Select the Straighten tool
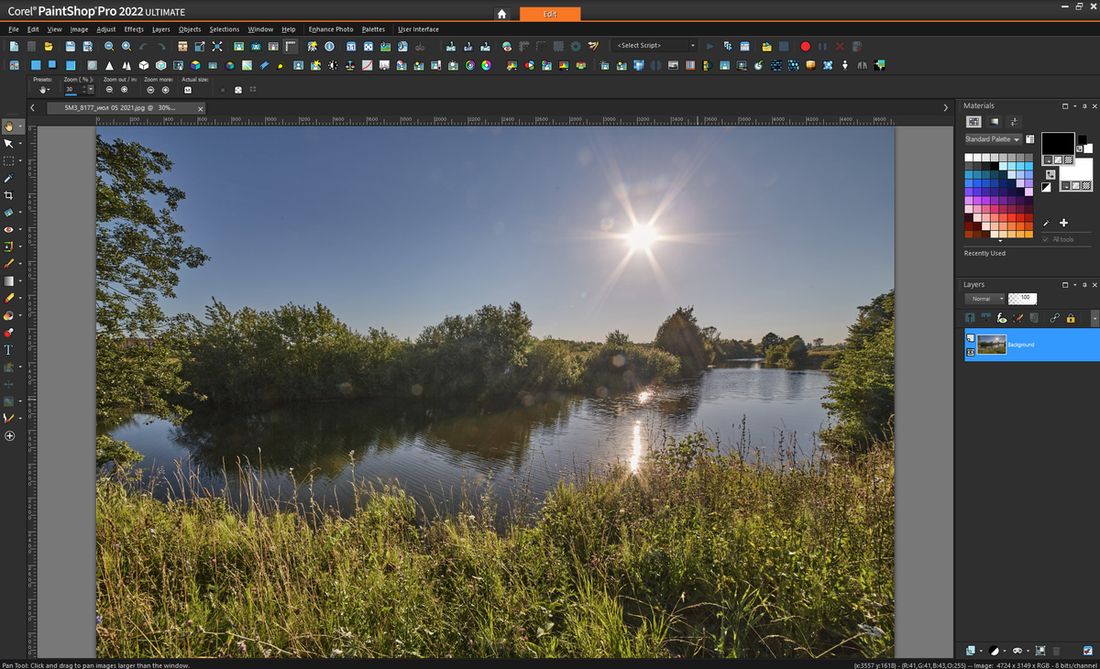Viewport: 1100px width, 669px height. [8, 212]
